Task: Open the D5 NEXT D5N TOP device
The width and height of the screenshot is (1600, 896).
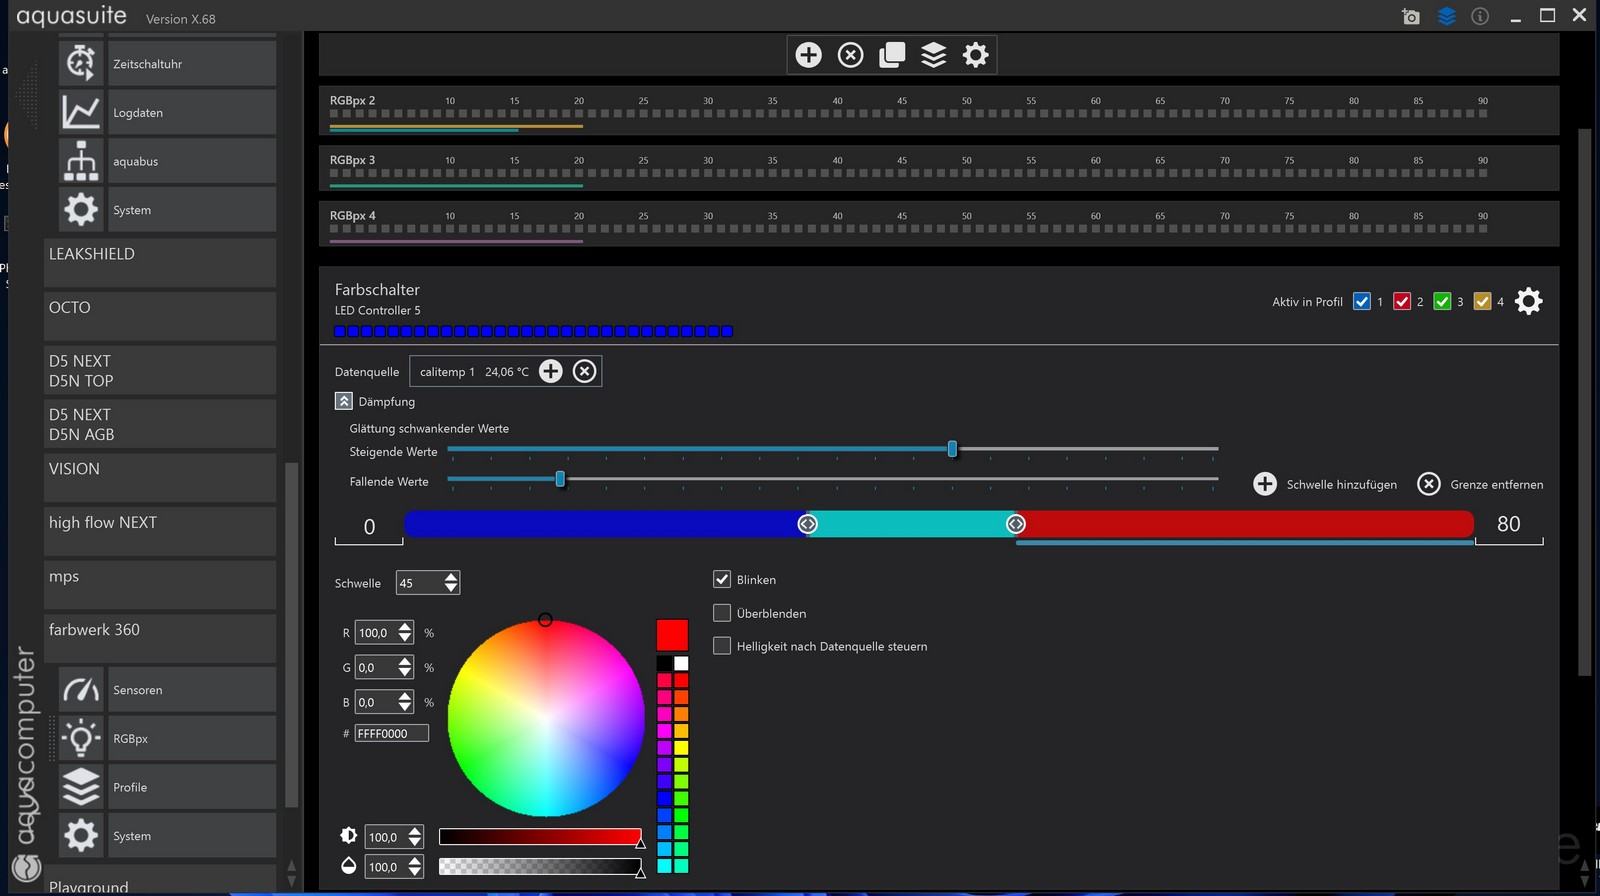Action: (x=160, y=371)
